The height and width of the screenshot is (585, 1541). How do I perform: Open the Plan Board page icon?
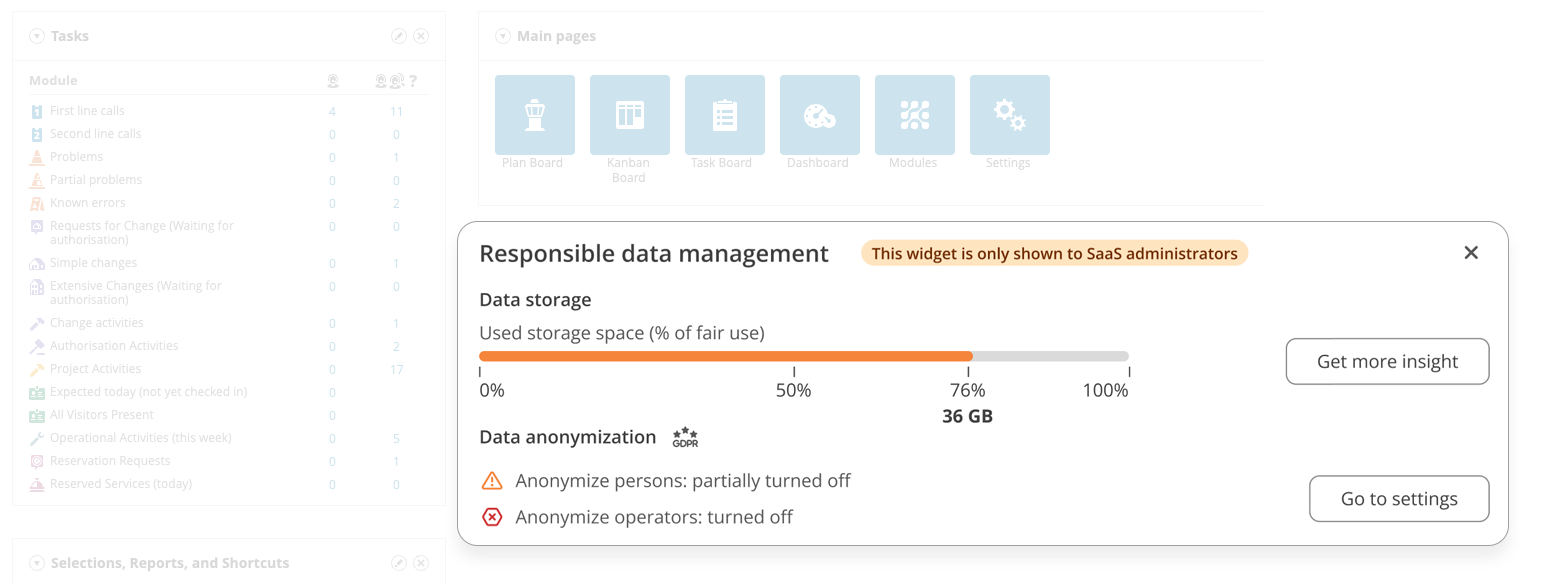click(535, 115)
